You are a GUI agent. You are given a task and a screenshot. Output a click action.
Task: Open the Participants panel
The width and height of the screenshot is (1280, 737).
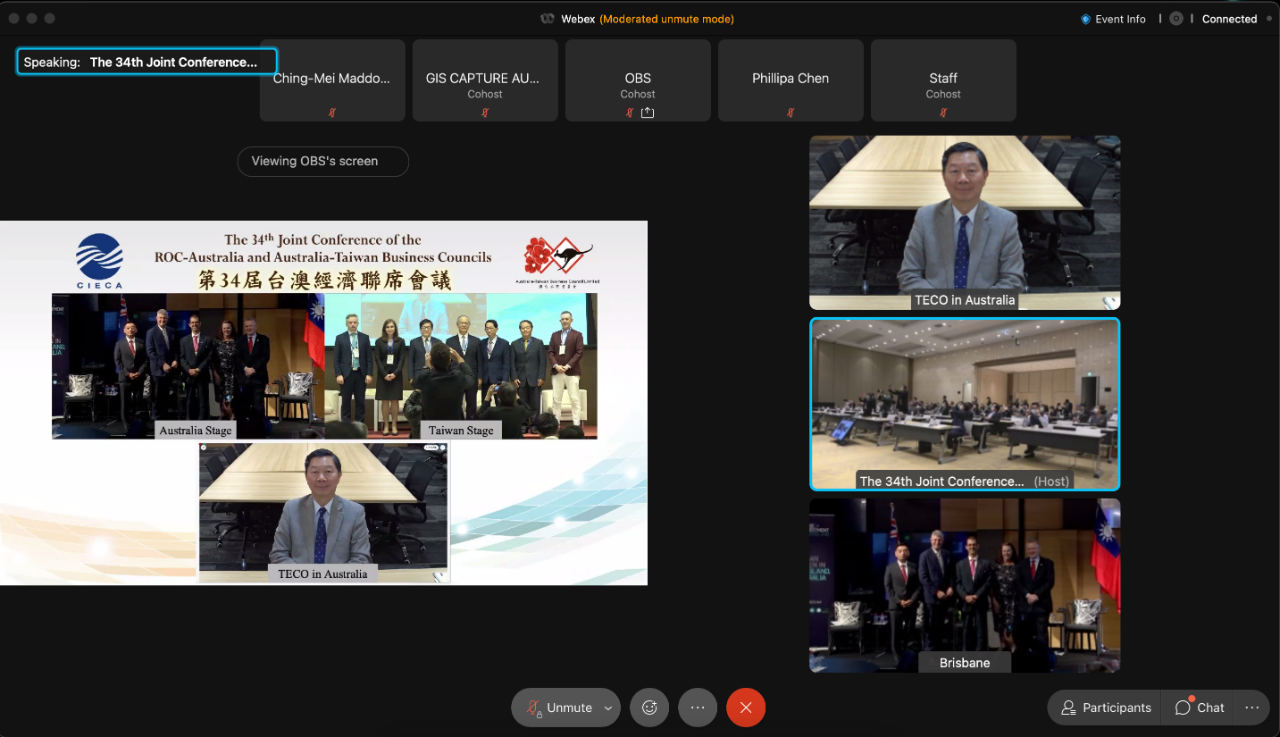pos(1106,708)
